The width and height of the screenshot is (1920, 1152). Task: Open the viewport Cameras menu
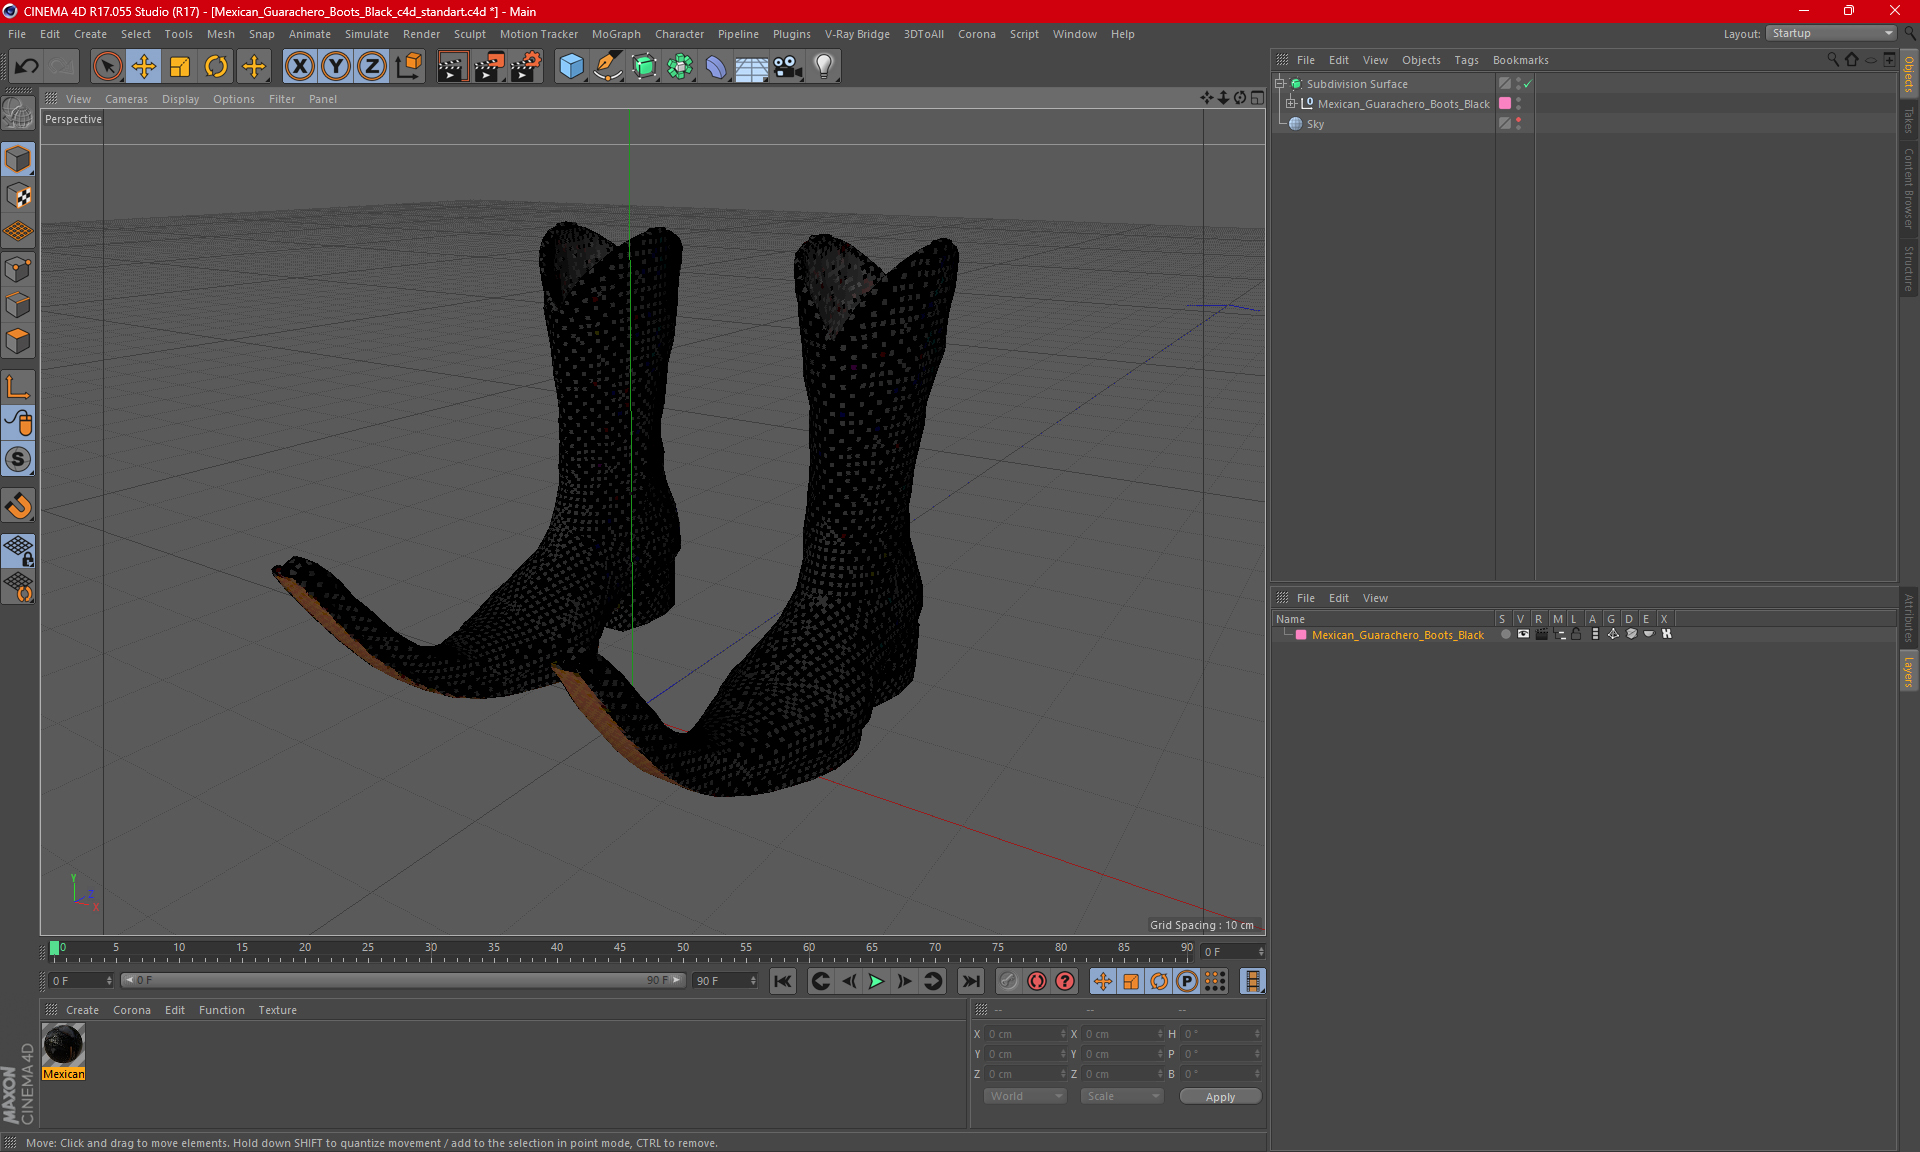pos(126,99)
